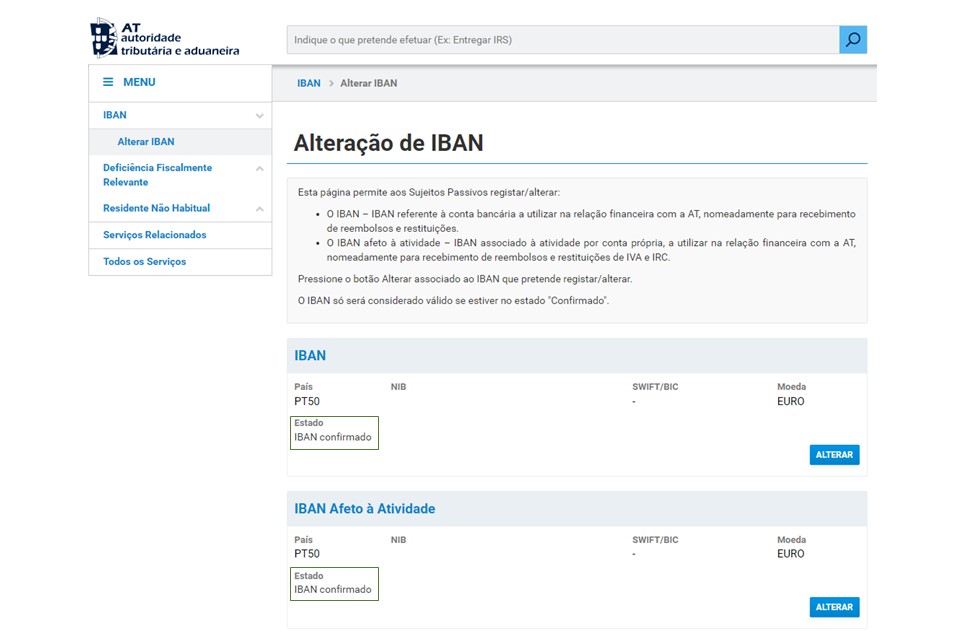959x639 pixels.
Task: Click the IBAN breadcrumb link
Action: coord(308,83)
